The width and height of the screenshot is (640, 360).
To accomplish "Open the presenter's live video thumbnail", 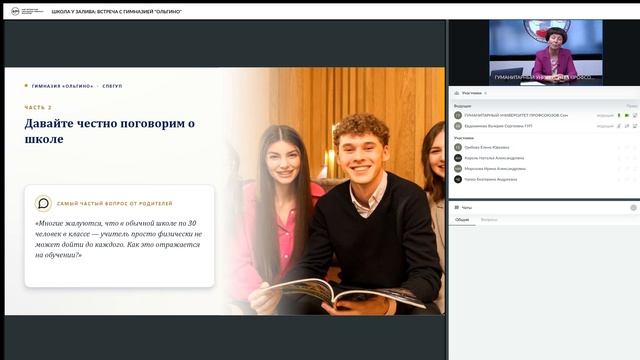I will click(546, 53).
